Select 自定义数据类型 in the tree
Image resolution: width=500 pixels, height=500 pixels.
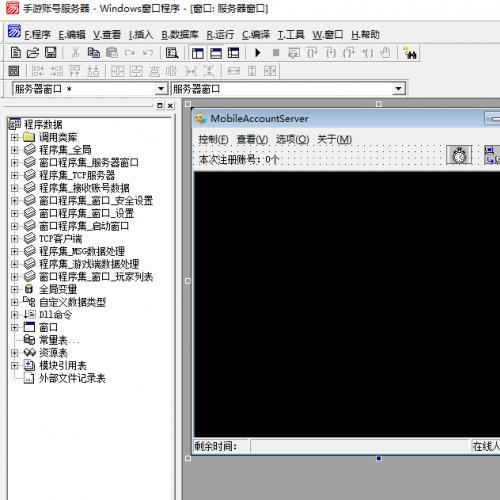click(x=72, y=302)
